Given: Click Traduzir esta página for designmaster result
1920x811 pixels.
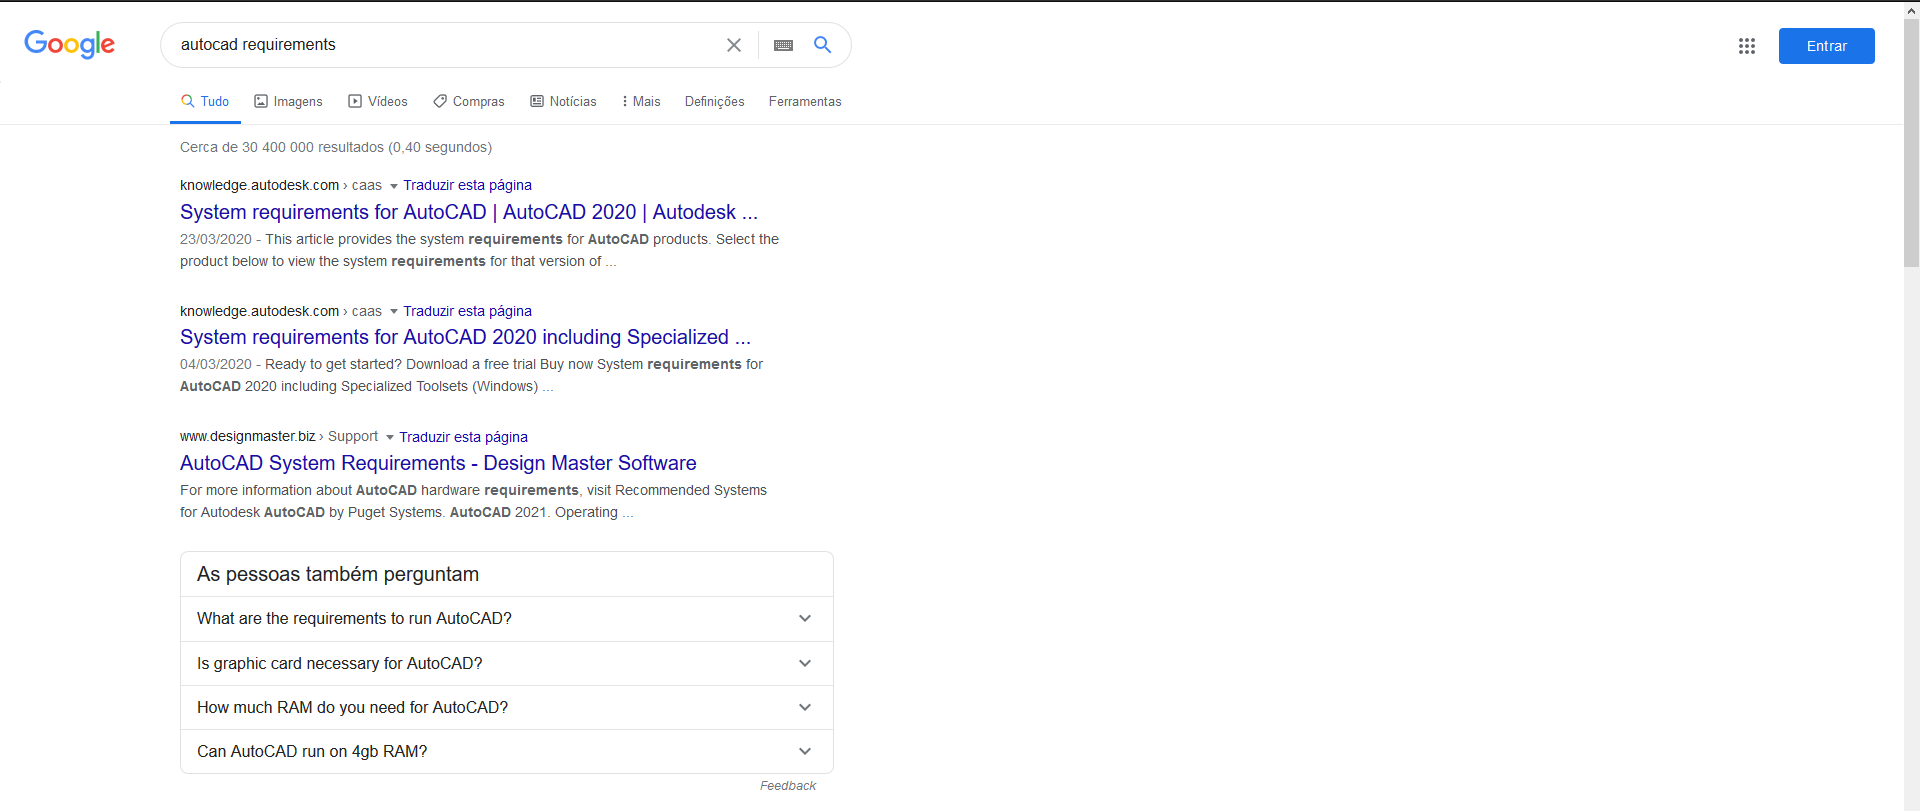Looking at the screenshot, I should pyautogui.click(x=463, y=437).
